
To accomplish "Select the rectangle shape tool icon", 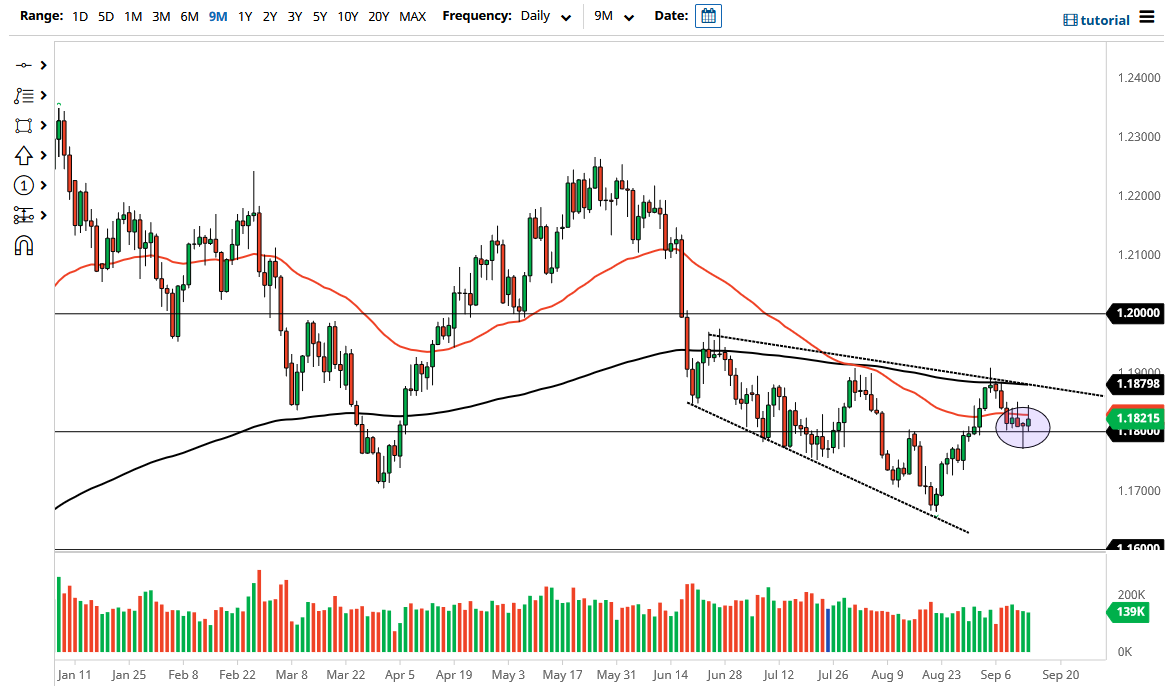I will (x=24, y=125).
